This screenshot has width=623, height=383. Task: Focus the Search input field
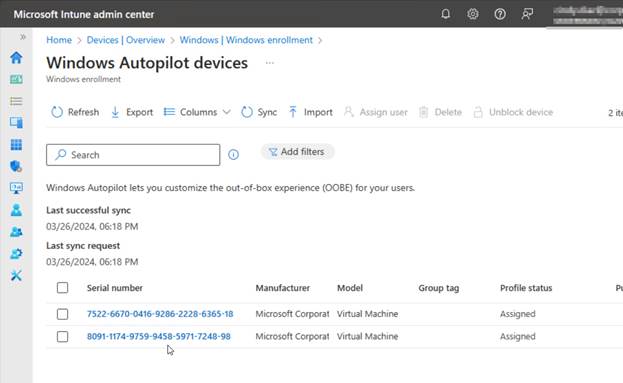133,155
